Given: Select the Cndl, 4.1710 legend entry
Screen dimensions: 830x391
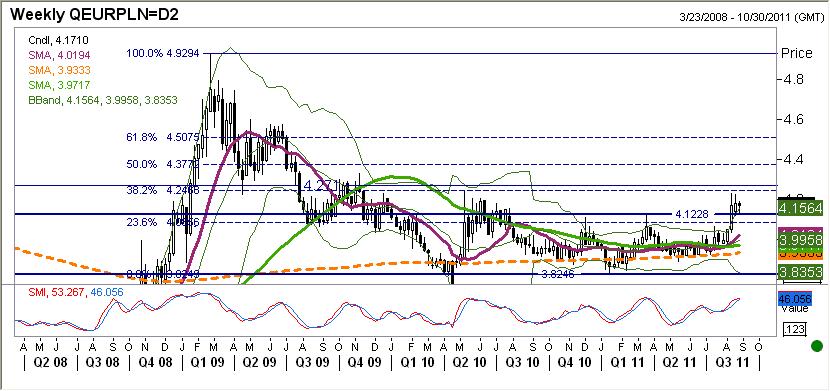Looking at the screenshot, I should [58, 39].
